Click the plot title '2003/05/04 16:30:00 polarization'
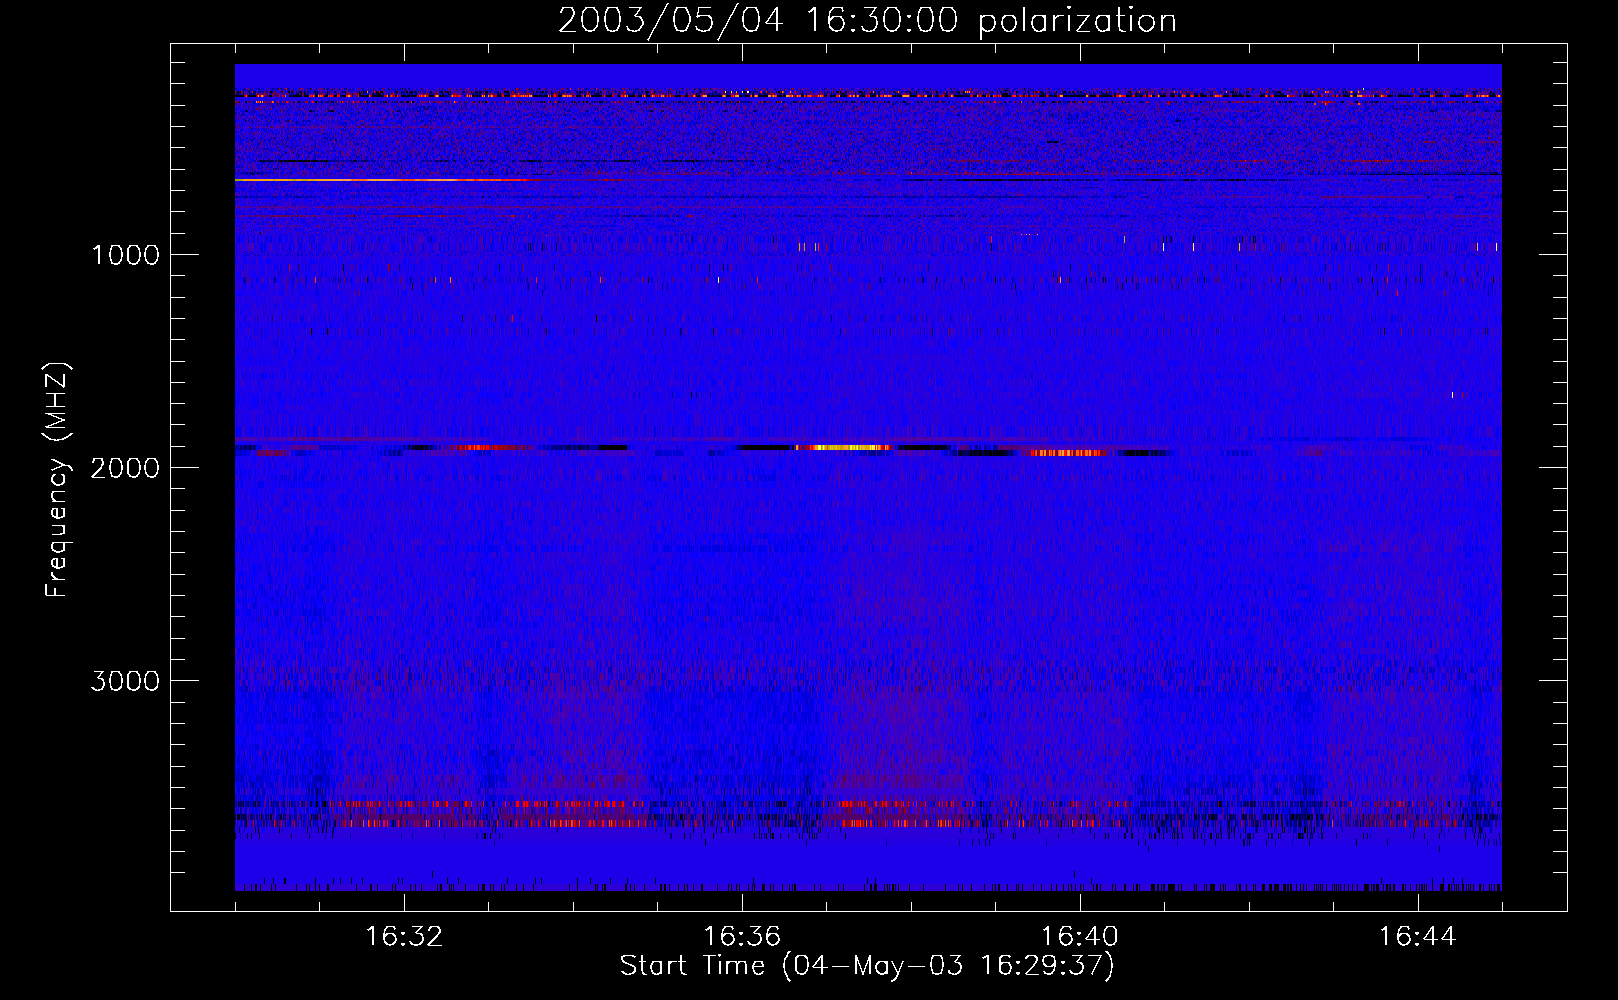Screen dimensions: 1618x1000 pyautogui.click(x=867, y=20)
